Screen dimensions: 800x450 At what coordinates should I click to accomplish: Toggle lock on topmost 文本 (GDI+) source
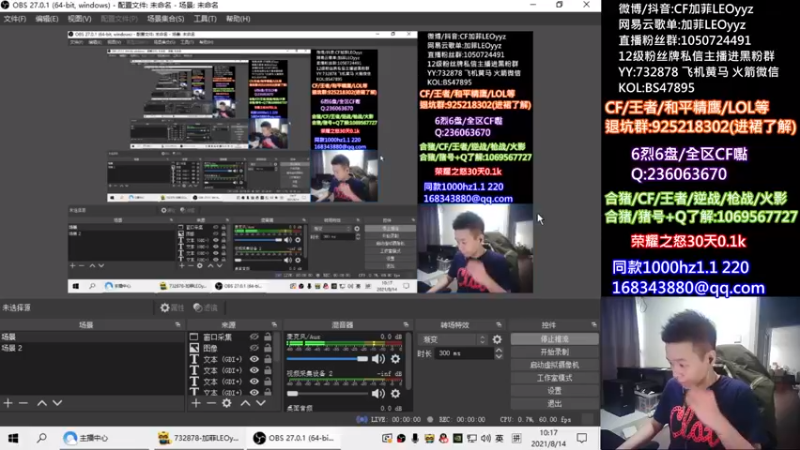pyautogui.click(x=267, y=359)
